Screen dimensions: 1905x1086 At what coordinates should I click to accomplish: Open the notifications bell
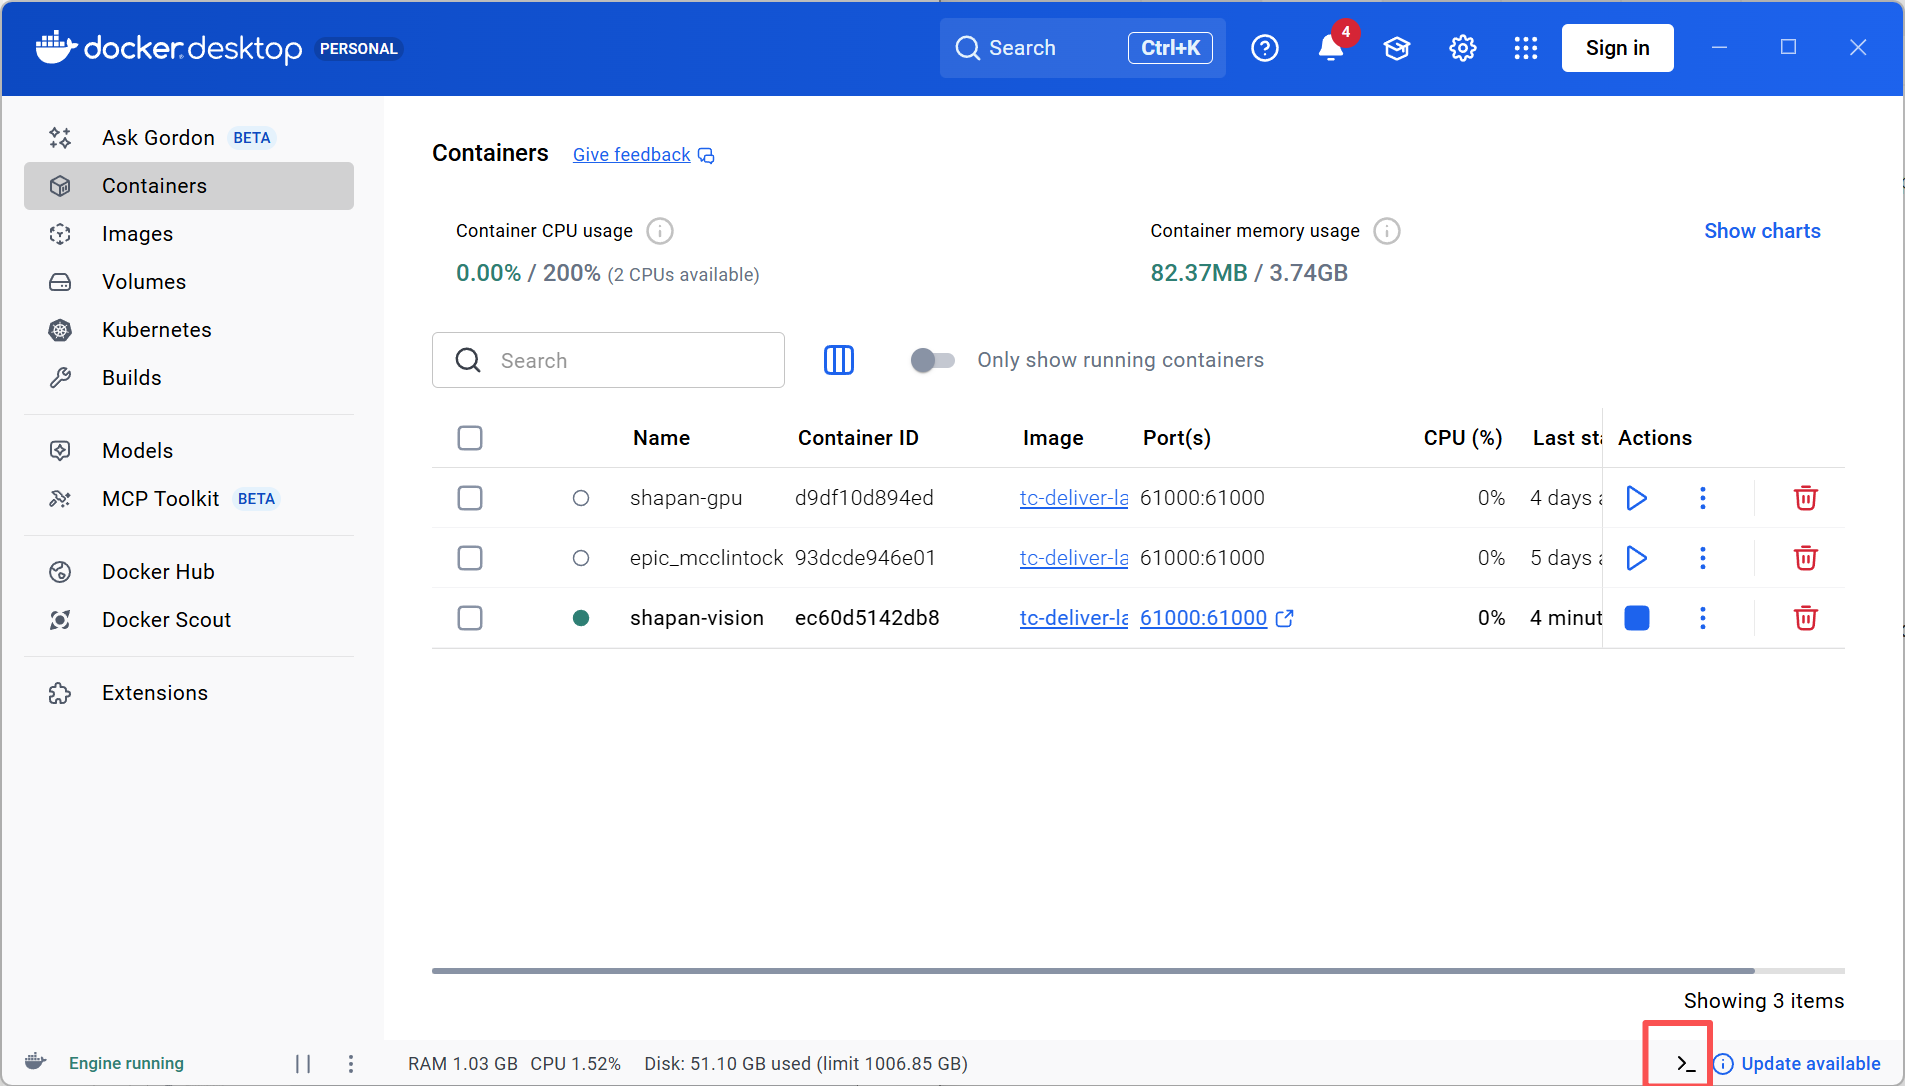pyautogui.click(x=1329, y=47)
